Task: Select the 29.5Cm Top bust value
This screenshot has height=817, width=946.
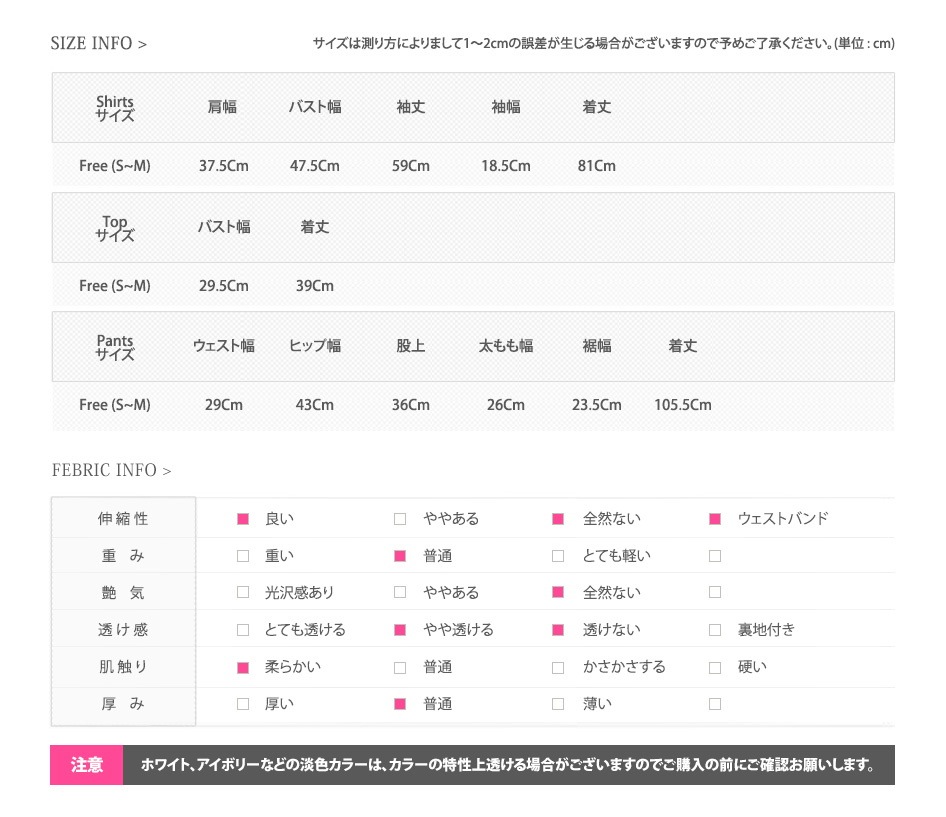Action: pos(224,286)
